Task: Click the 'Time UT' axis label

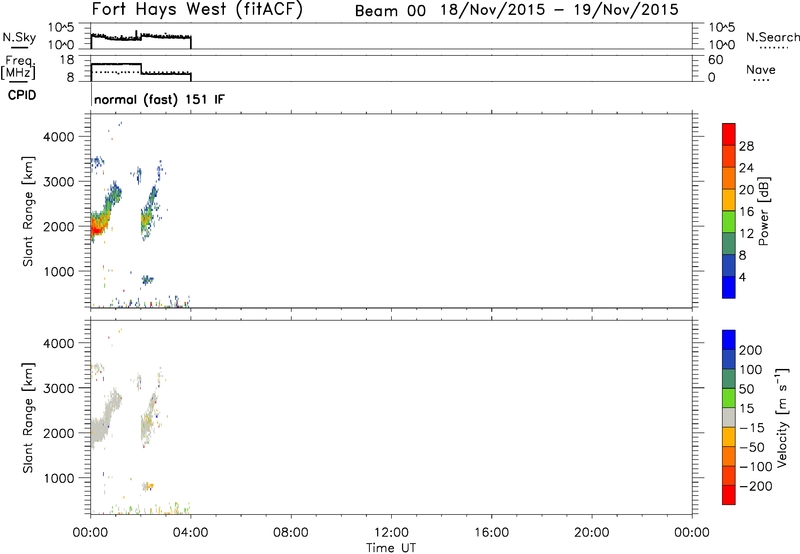Action: click(391, 548)
